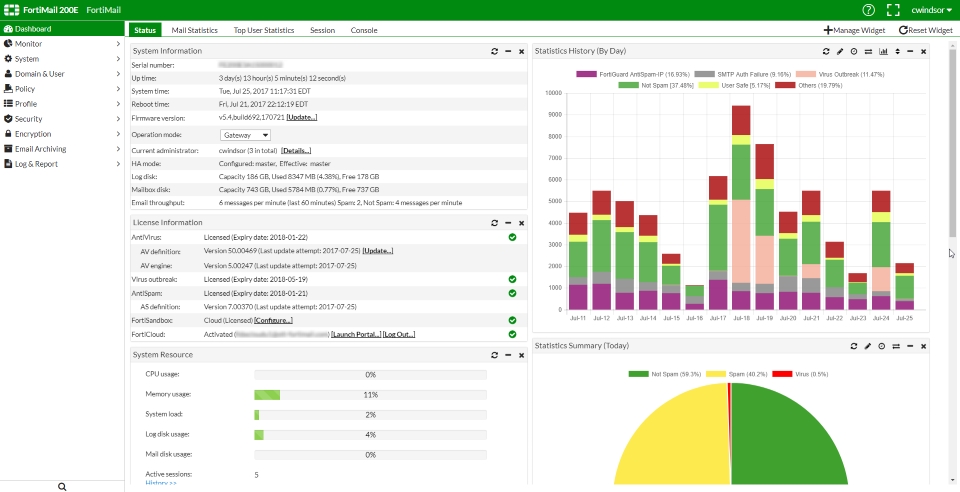Open the help question mark icon
This screenshot has height=492, width=960.
coord(868,9)
